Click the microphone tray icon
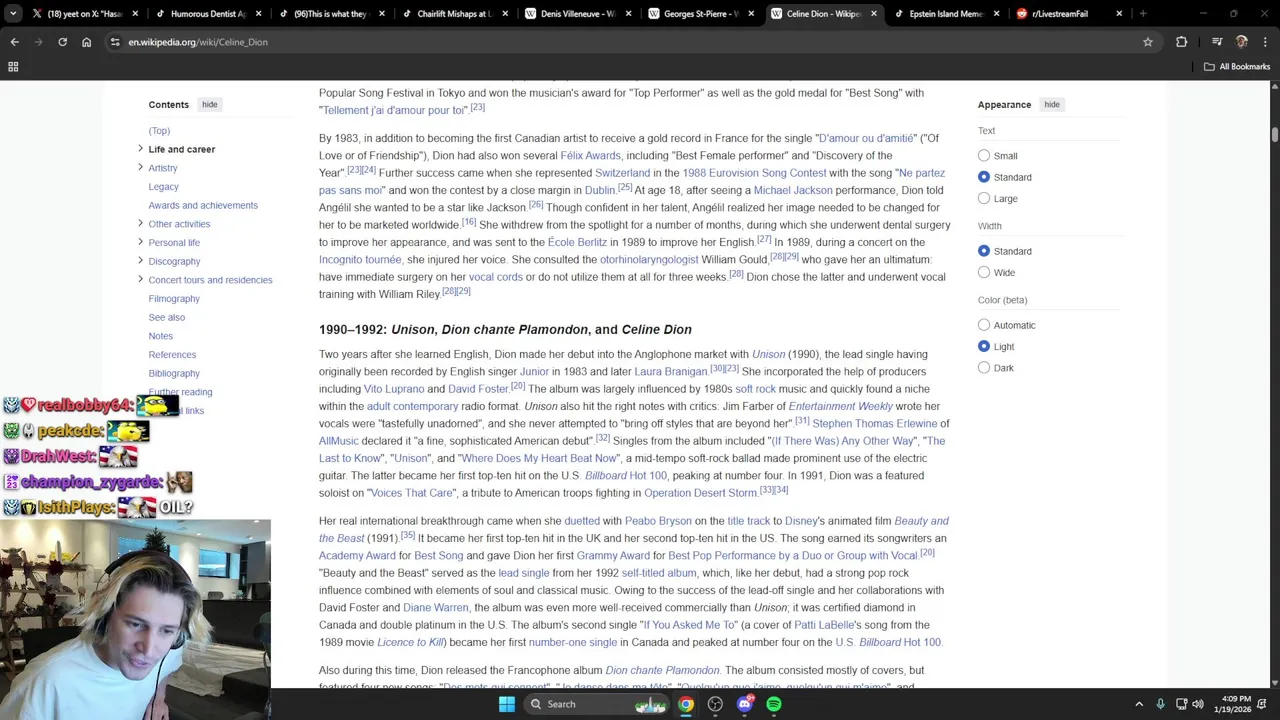The height and width of the screenshot is (720, 1280). tap(1160, 704)
